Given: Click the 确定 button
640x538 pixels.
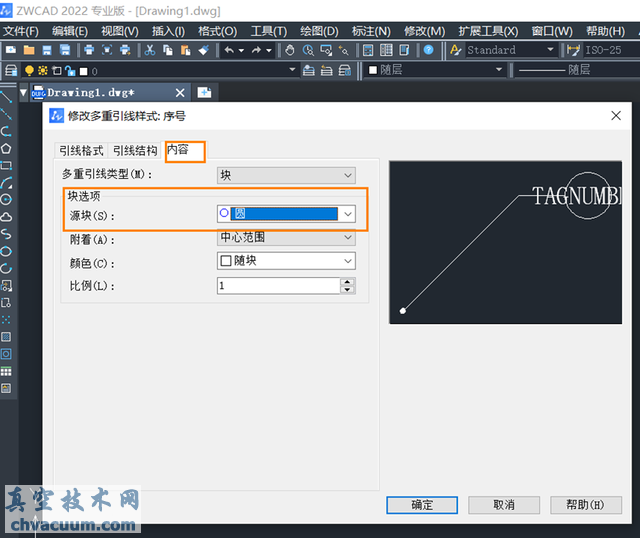Looking at the screenshot, I should 422,505.
